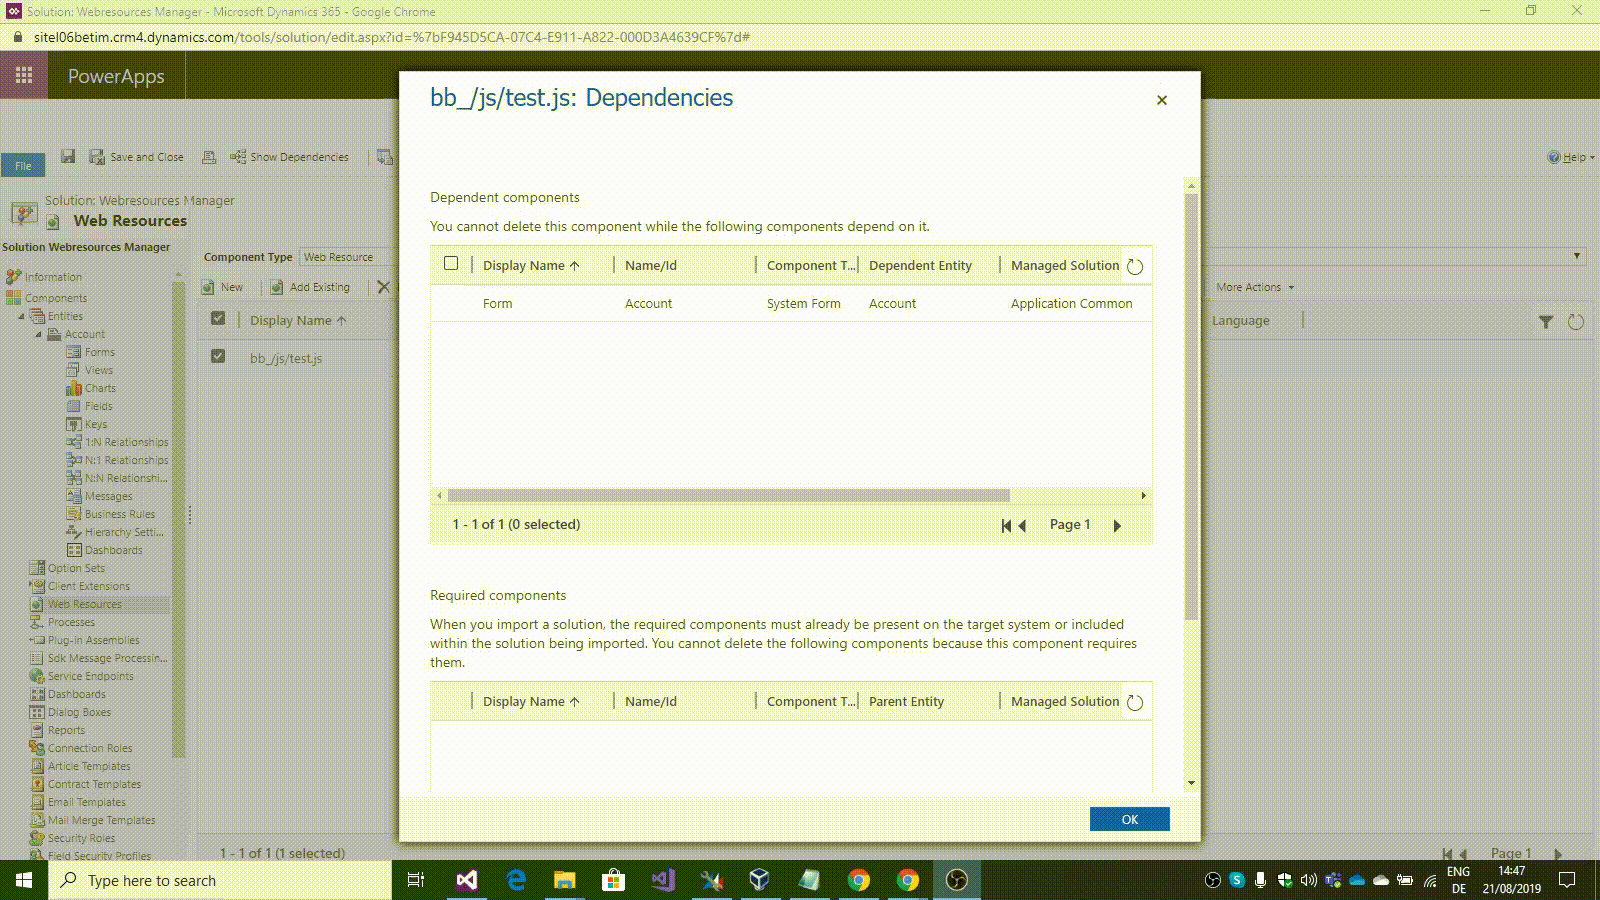Toggle the select-all checkbox above Display Name
Viewport: 1600px width, 900px height.
(218, 317)
